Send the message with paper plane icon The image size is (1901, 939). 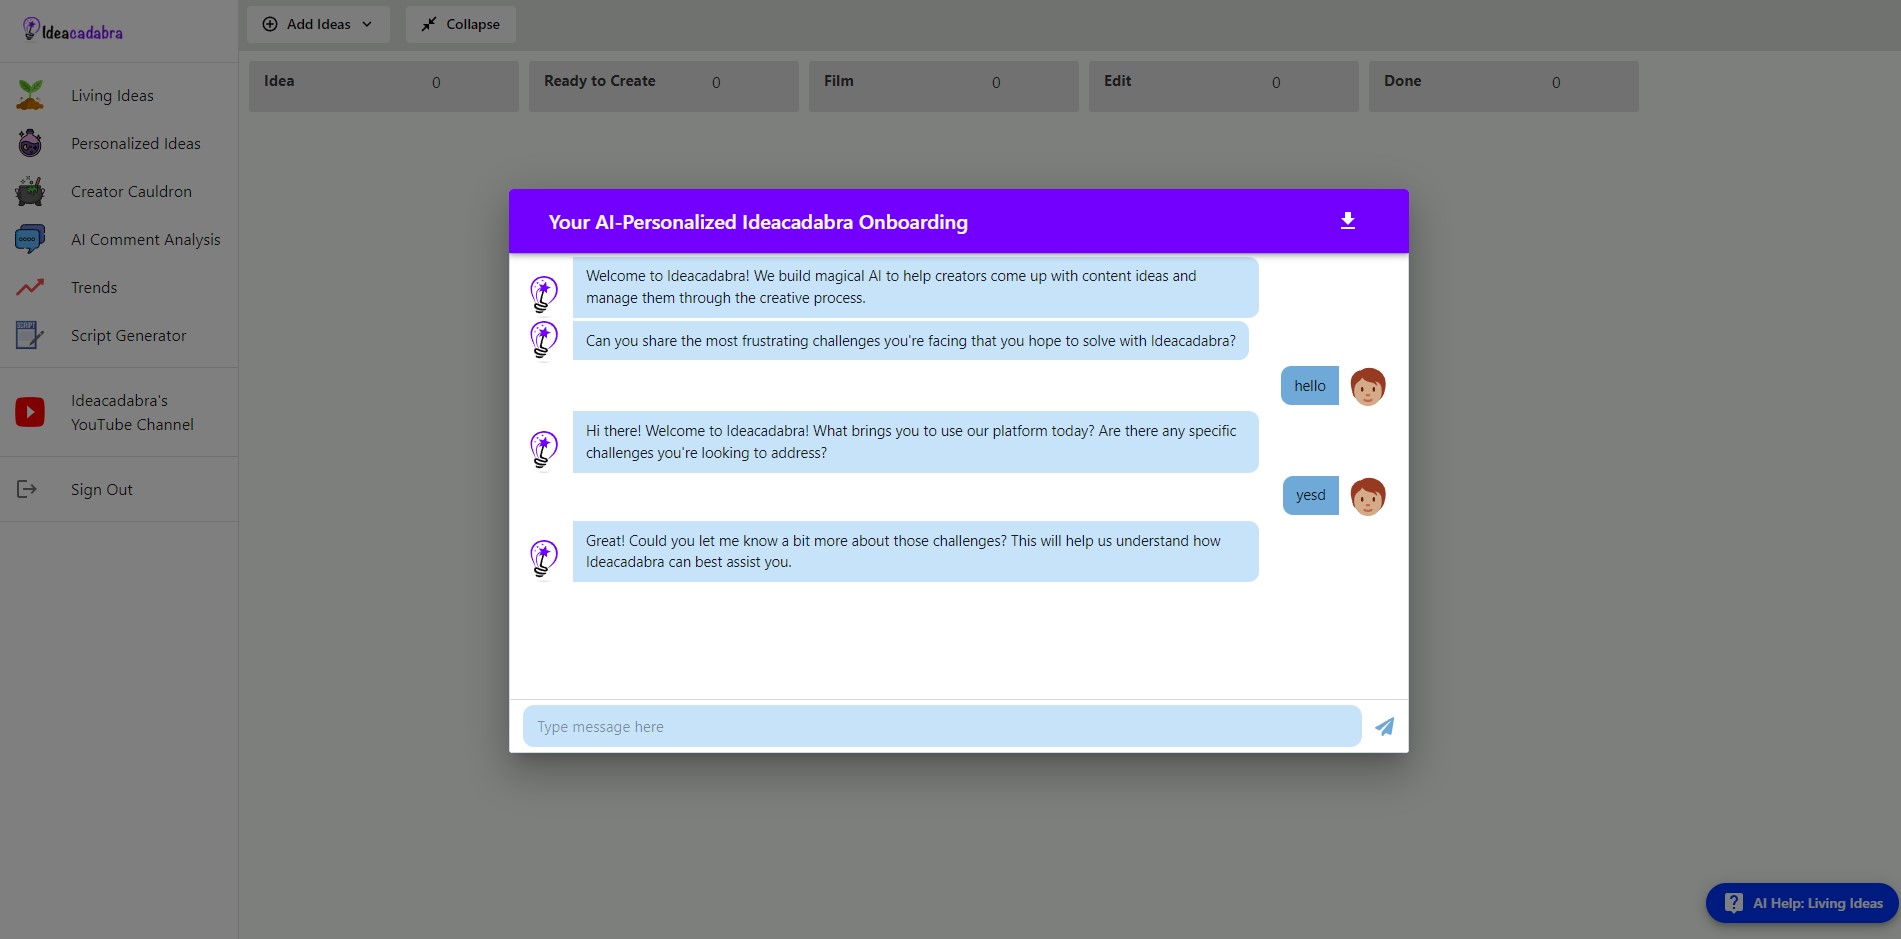1385,726
